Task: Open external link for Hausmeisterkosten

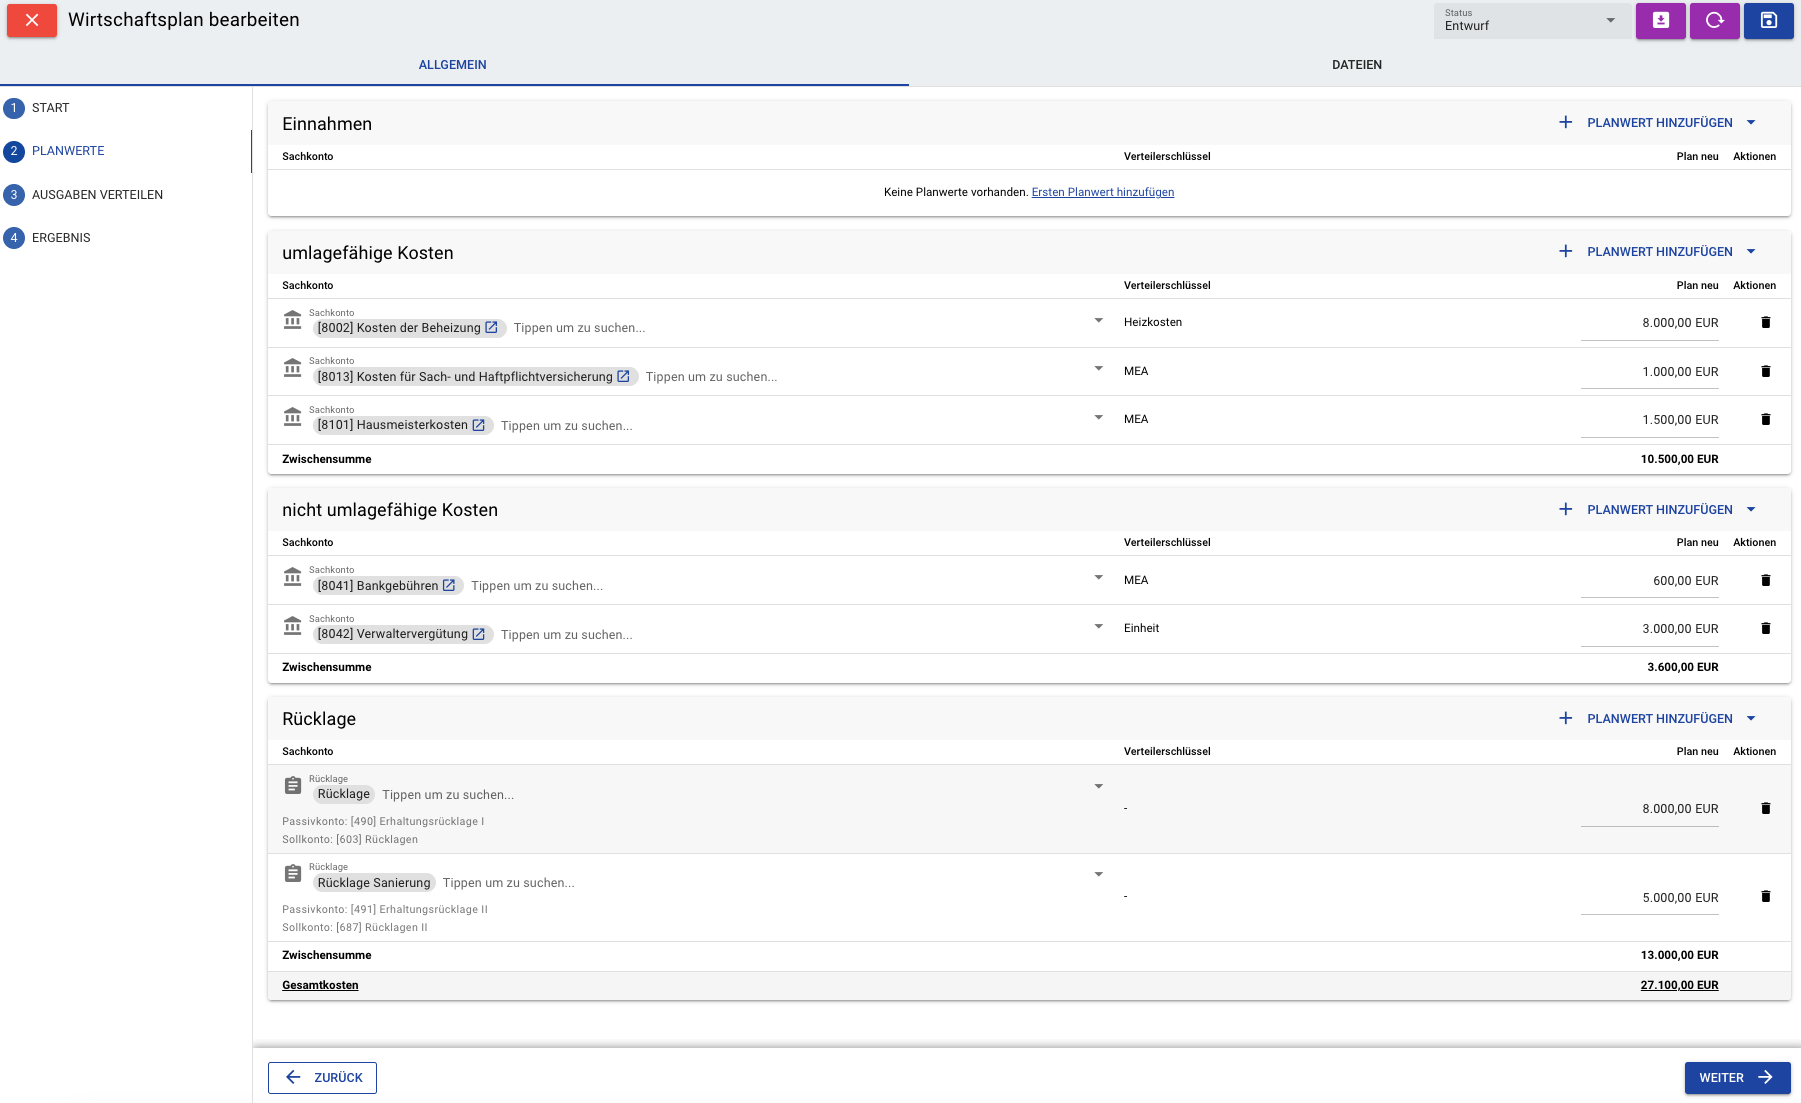Action: coord(478,425)
